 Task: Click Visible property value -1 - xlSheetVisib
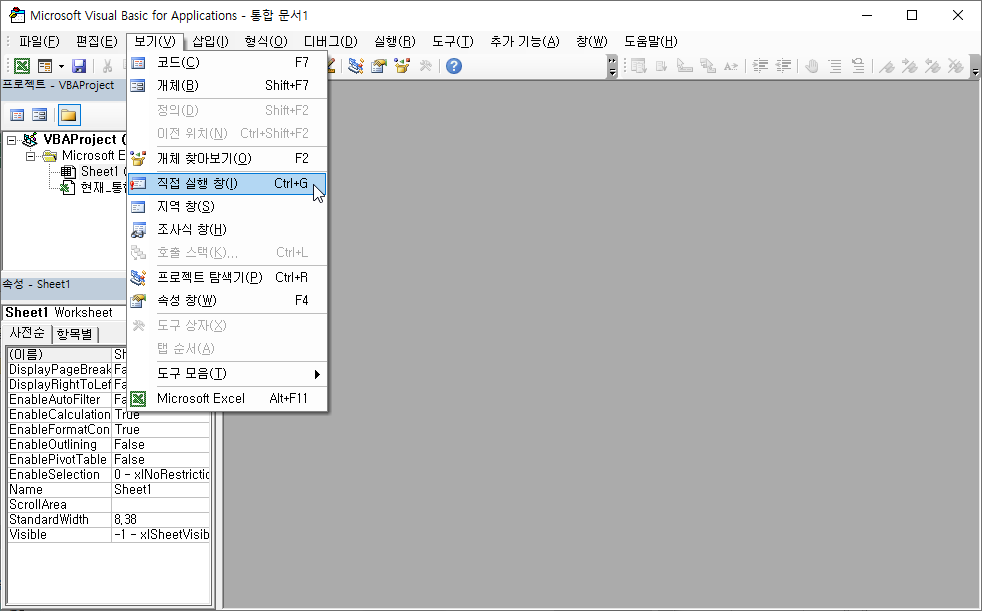[x=161, y=535]
